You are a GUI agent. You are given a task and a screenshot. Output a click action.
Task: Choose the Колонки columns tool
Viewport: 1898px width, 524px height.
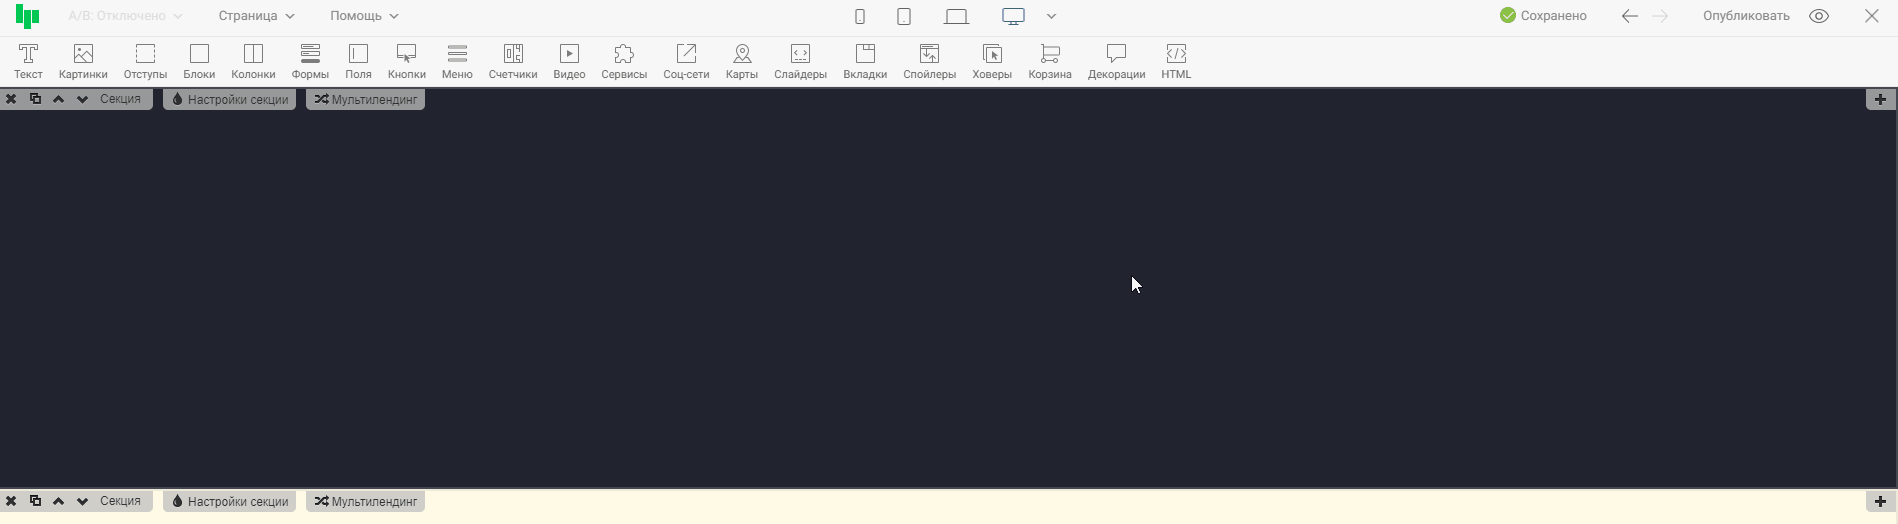253,61
